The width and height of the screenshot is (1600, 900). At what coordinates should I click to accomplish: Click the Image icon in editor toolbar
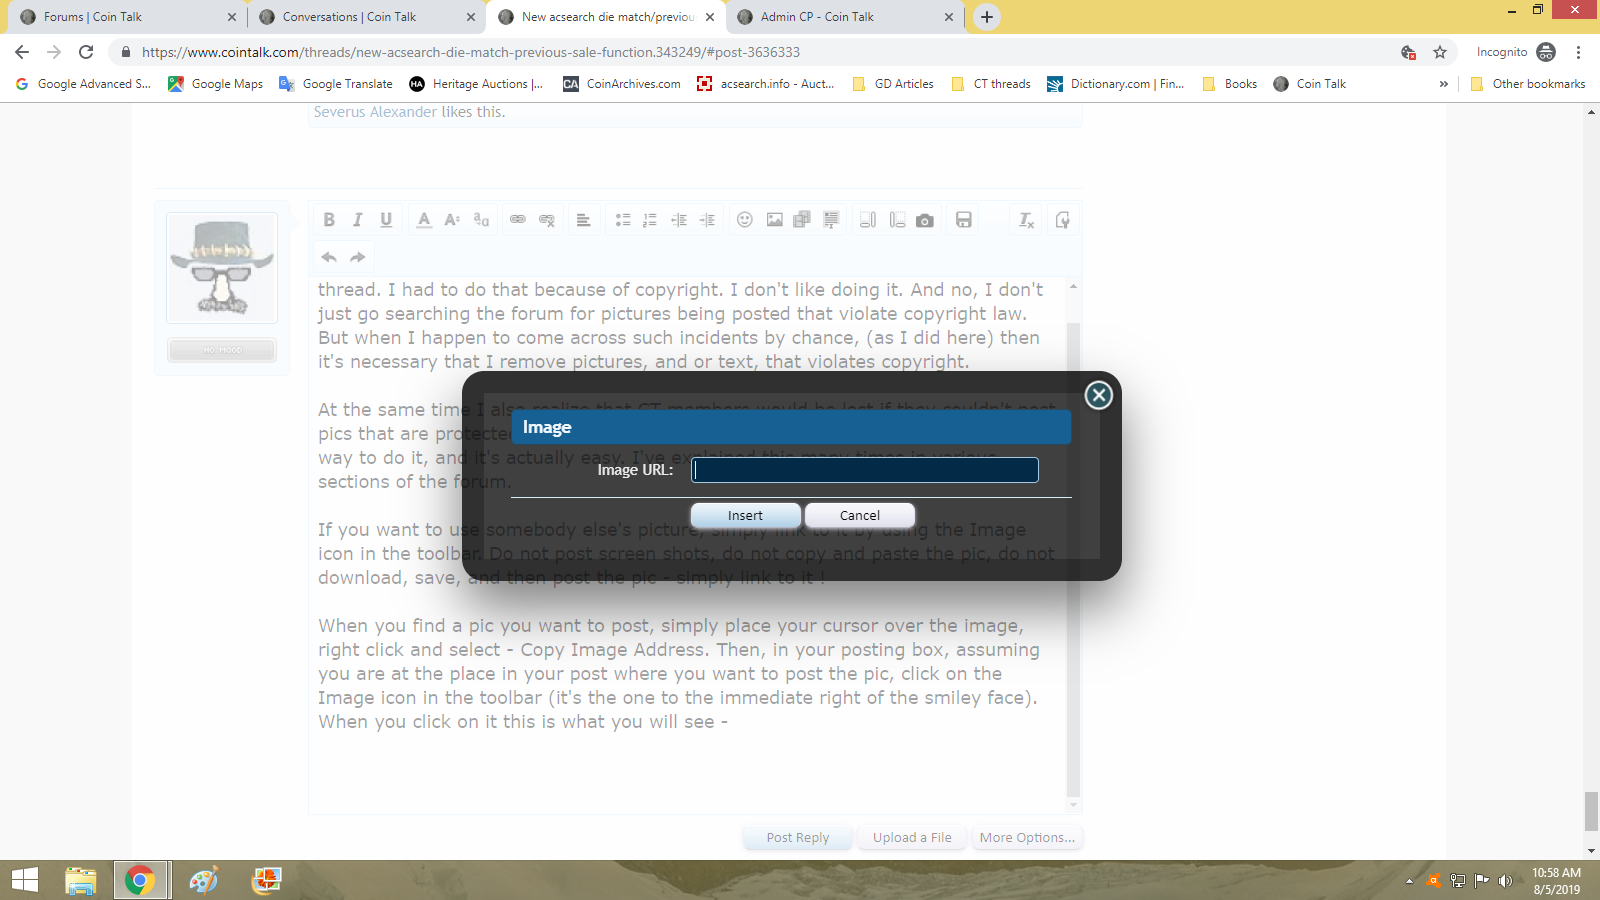pos(774,220)
